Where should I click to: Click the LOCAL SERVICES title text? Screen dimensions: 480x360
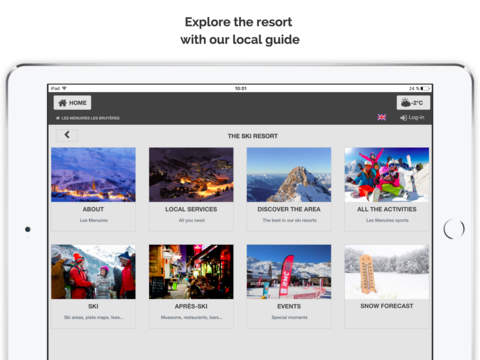[191, 209]
